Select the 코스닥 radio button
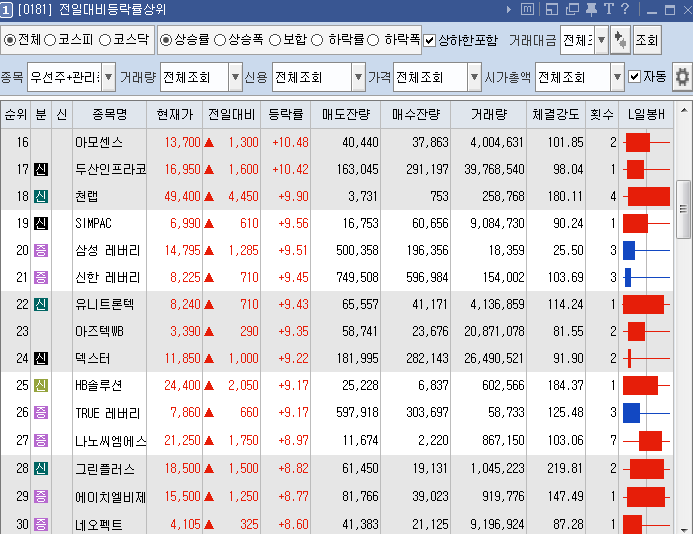 (x=105, y=40)
